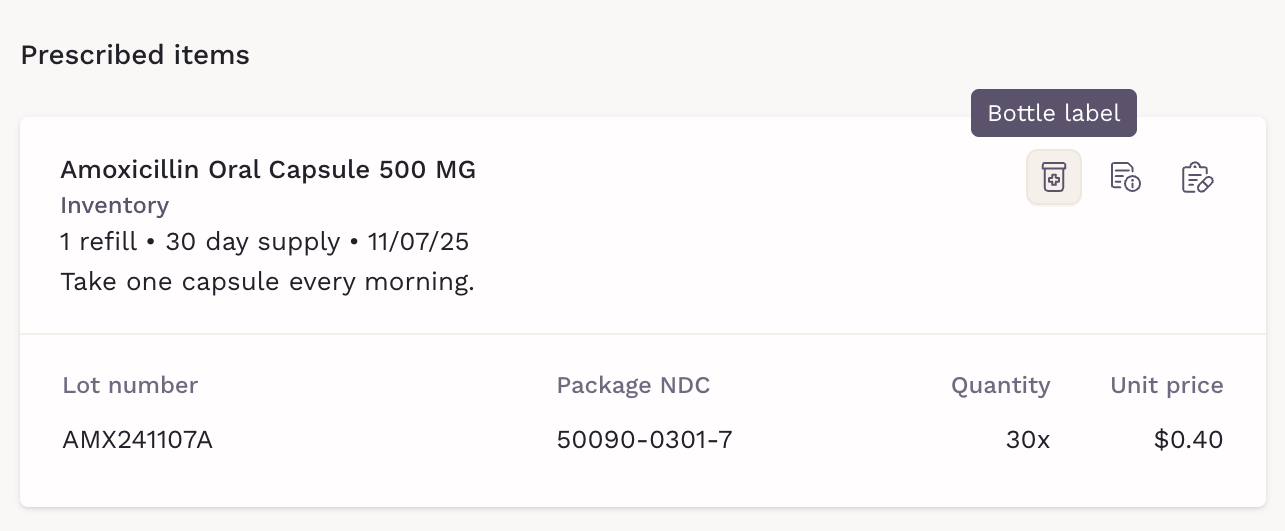Image resolution: width=1285 pixels, height=531 pixels.
Task: Click the Lot number column header
Action: [x=130, y=386]
